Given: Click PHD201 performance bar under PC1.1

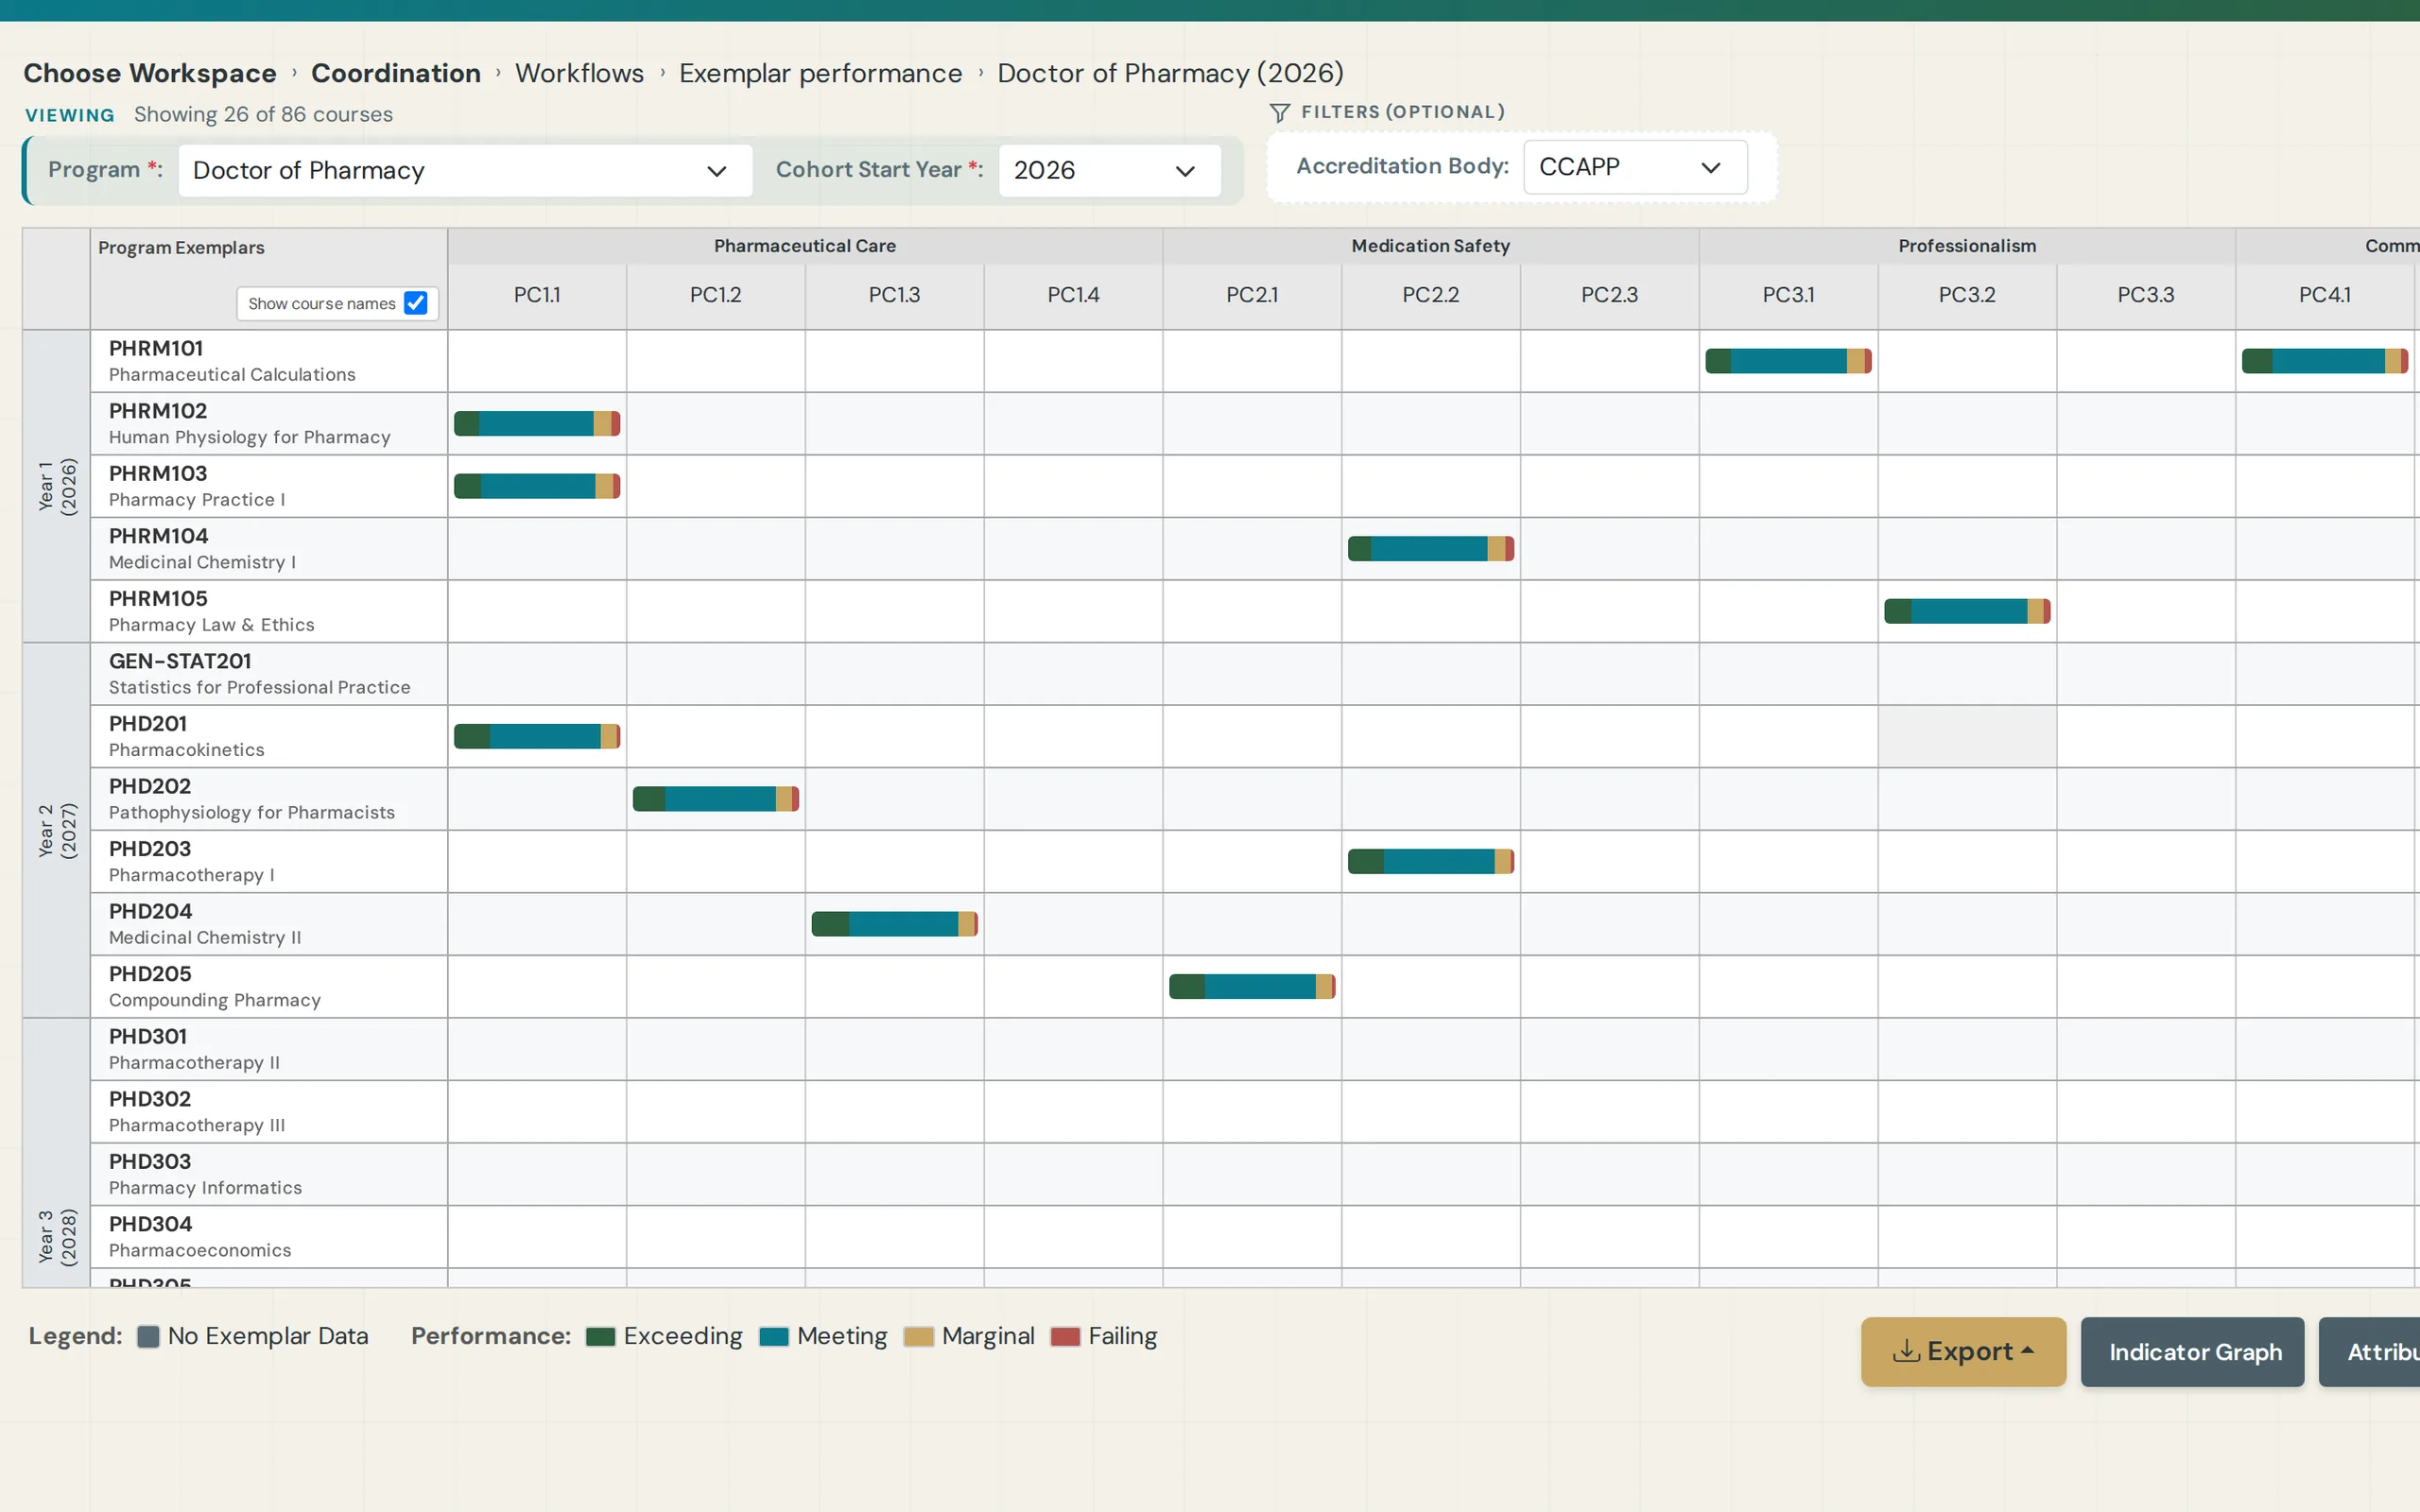Looking at the screenshot, I should point(537,736).
